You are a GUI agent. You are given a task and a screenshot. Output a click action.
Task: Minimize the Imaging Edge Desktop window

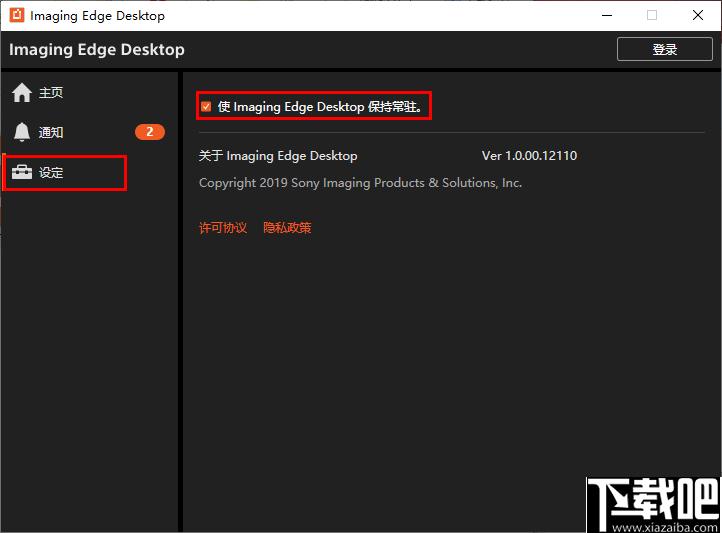[x=607, y=15]
